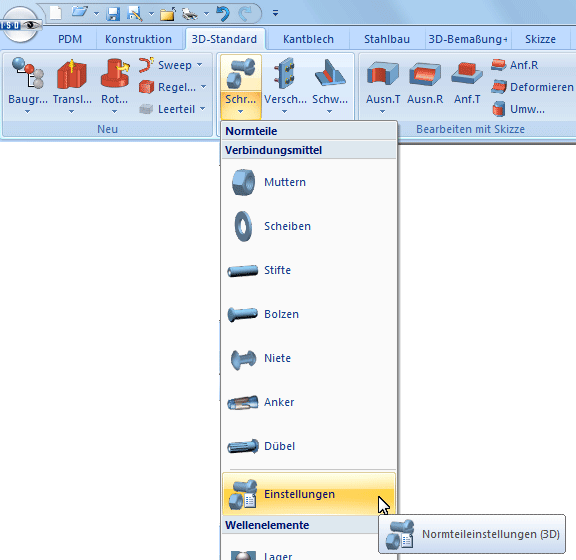The image size is (576, 560).
Task: Click the Rotation solid icon
Action: [x=115, y=73]
